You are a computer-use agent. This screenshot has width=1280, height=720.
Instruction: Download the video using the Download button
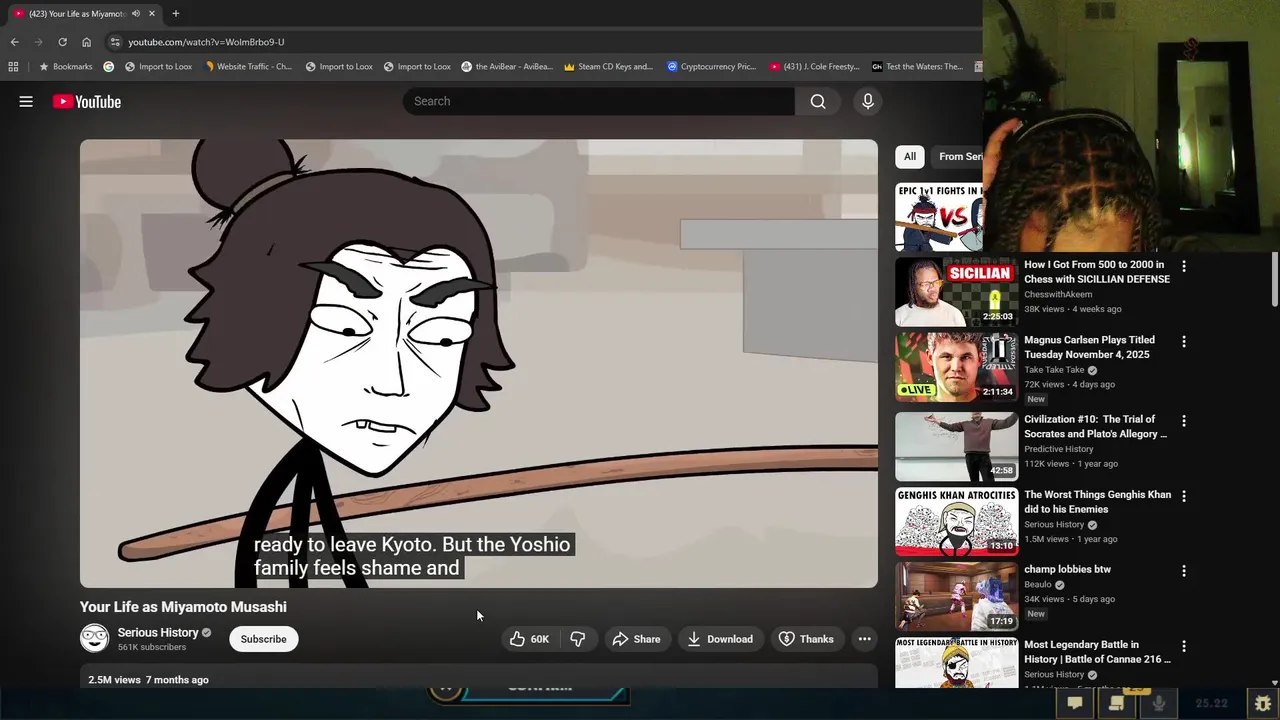click(x=720, y=639)
